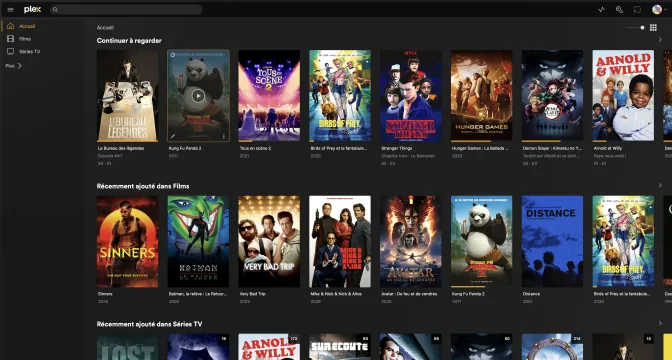Open Birds of Prey poster in Films row

coord(623,242)
